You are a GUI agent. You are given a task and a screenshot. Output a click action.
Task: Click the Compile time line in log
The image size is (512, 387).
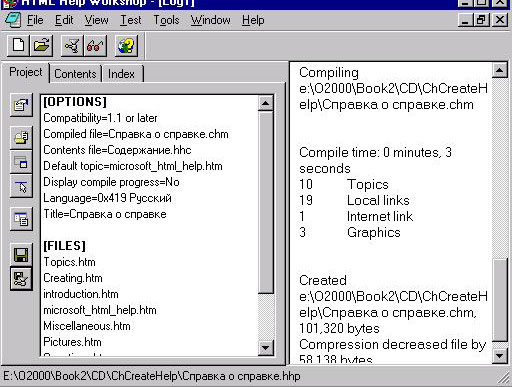[x=375, y=160]
